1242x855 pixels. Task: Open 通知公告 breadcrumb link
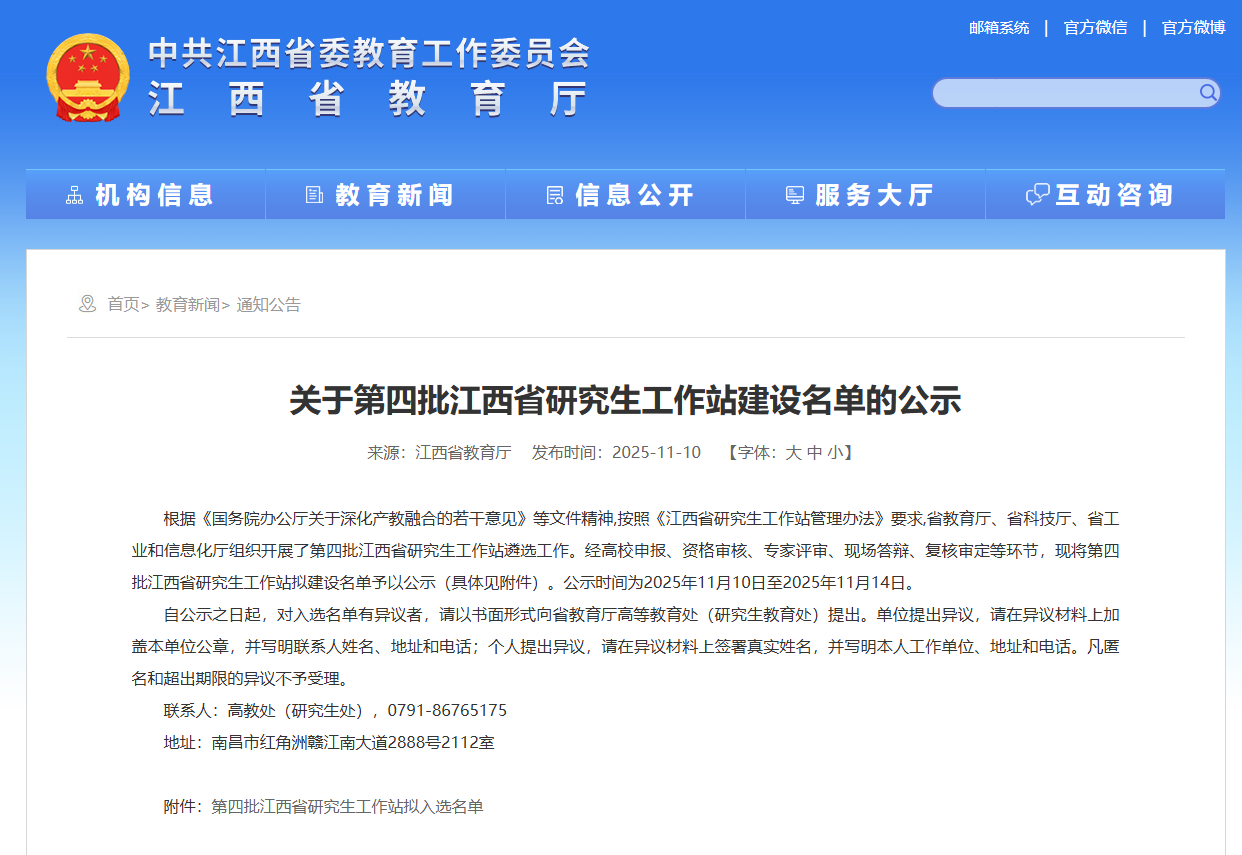pos(268,304)
